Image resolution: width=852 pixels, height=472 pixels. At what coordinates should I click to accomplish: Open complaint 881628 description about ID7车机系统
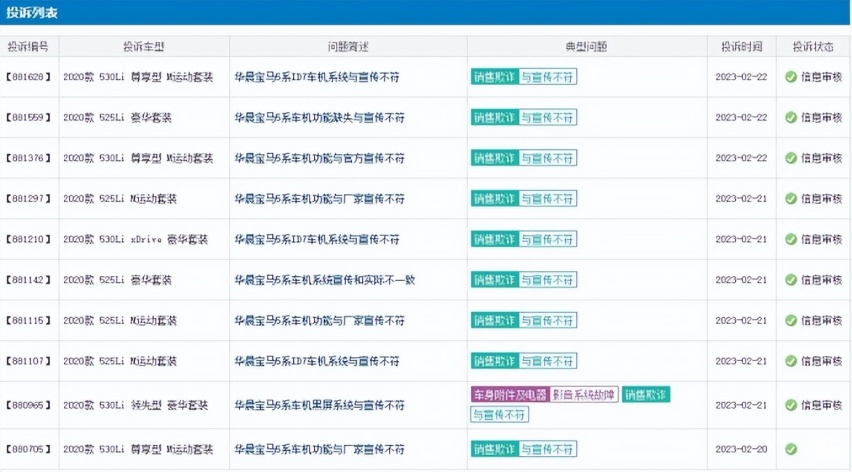point(317,77)
